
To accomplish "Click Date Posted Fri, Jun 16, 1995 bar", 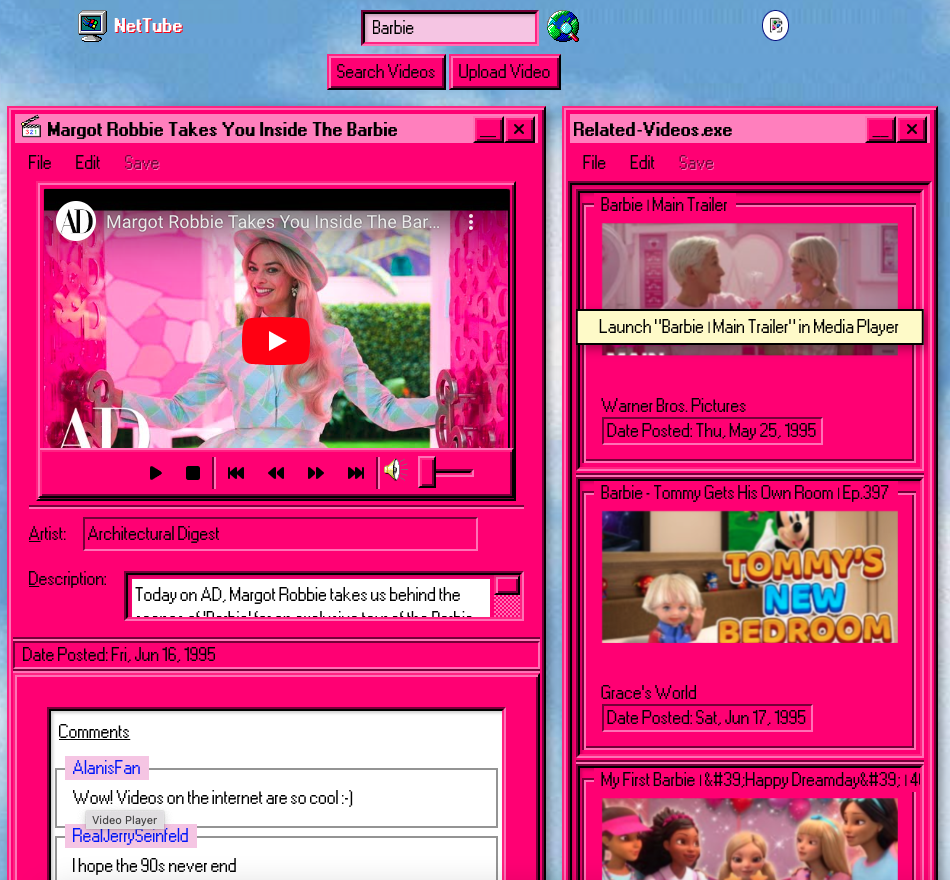I will point(276,655).
